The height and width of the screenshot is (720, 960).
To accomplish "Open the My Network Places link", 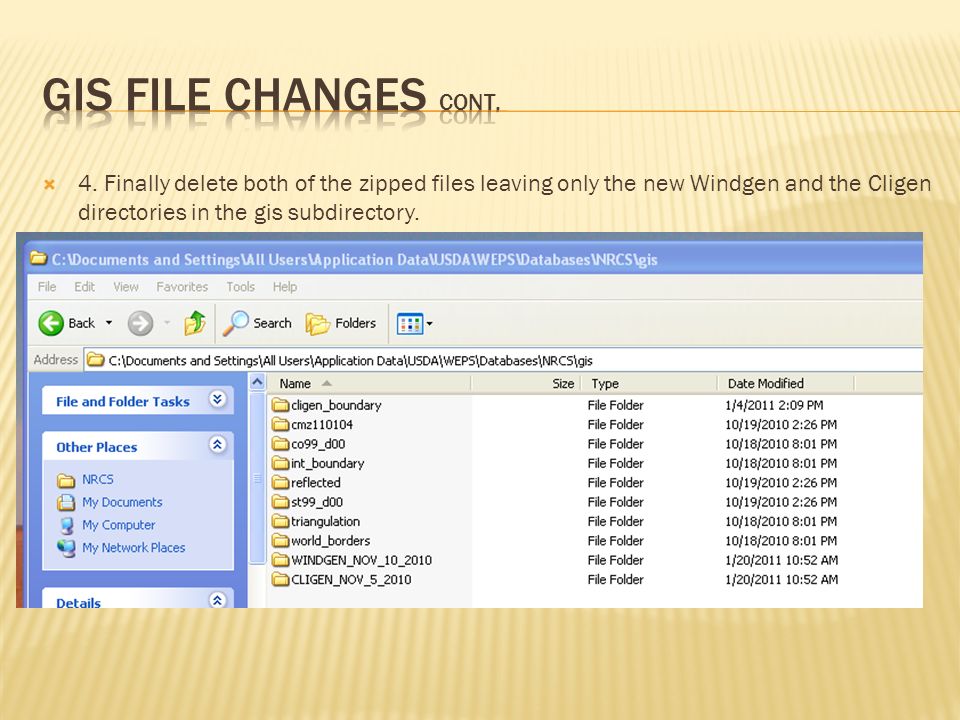I will point(133,547).
